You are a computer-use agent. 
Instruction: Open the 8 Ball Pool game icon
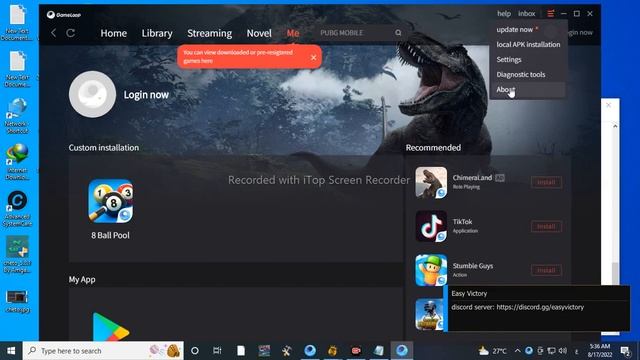coord(111,201)
